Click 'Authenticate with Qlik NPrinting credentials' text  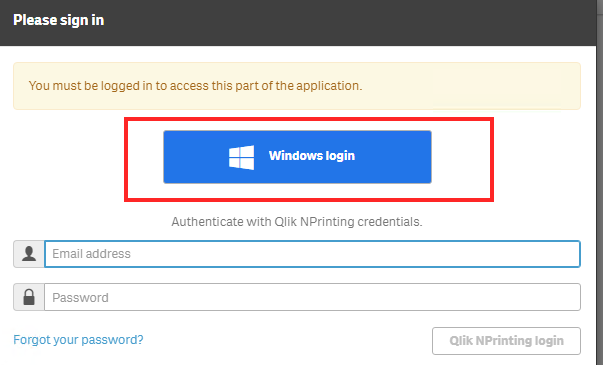(x=297, y=222)
